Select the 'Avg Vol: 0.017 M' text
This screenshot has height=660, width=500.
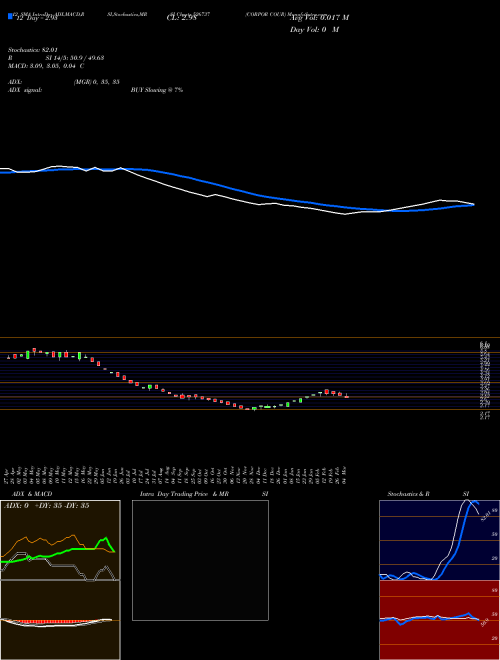319,18
